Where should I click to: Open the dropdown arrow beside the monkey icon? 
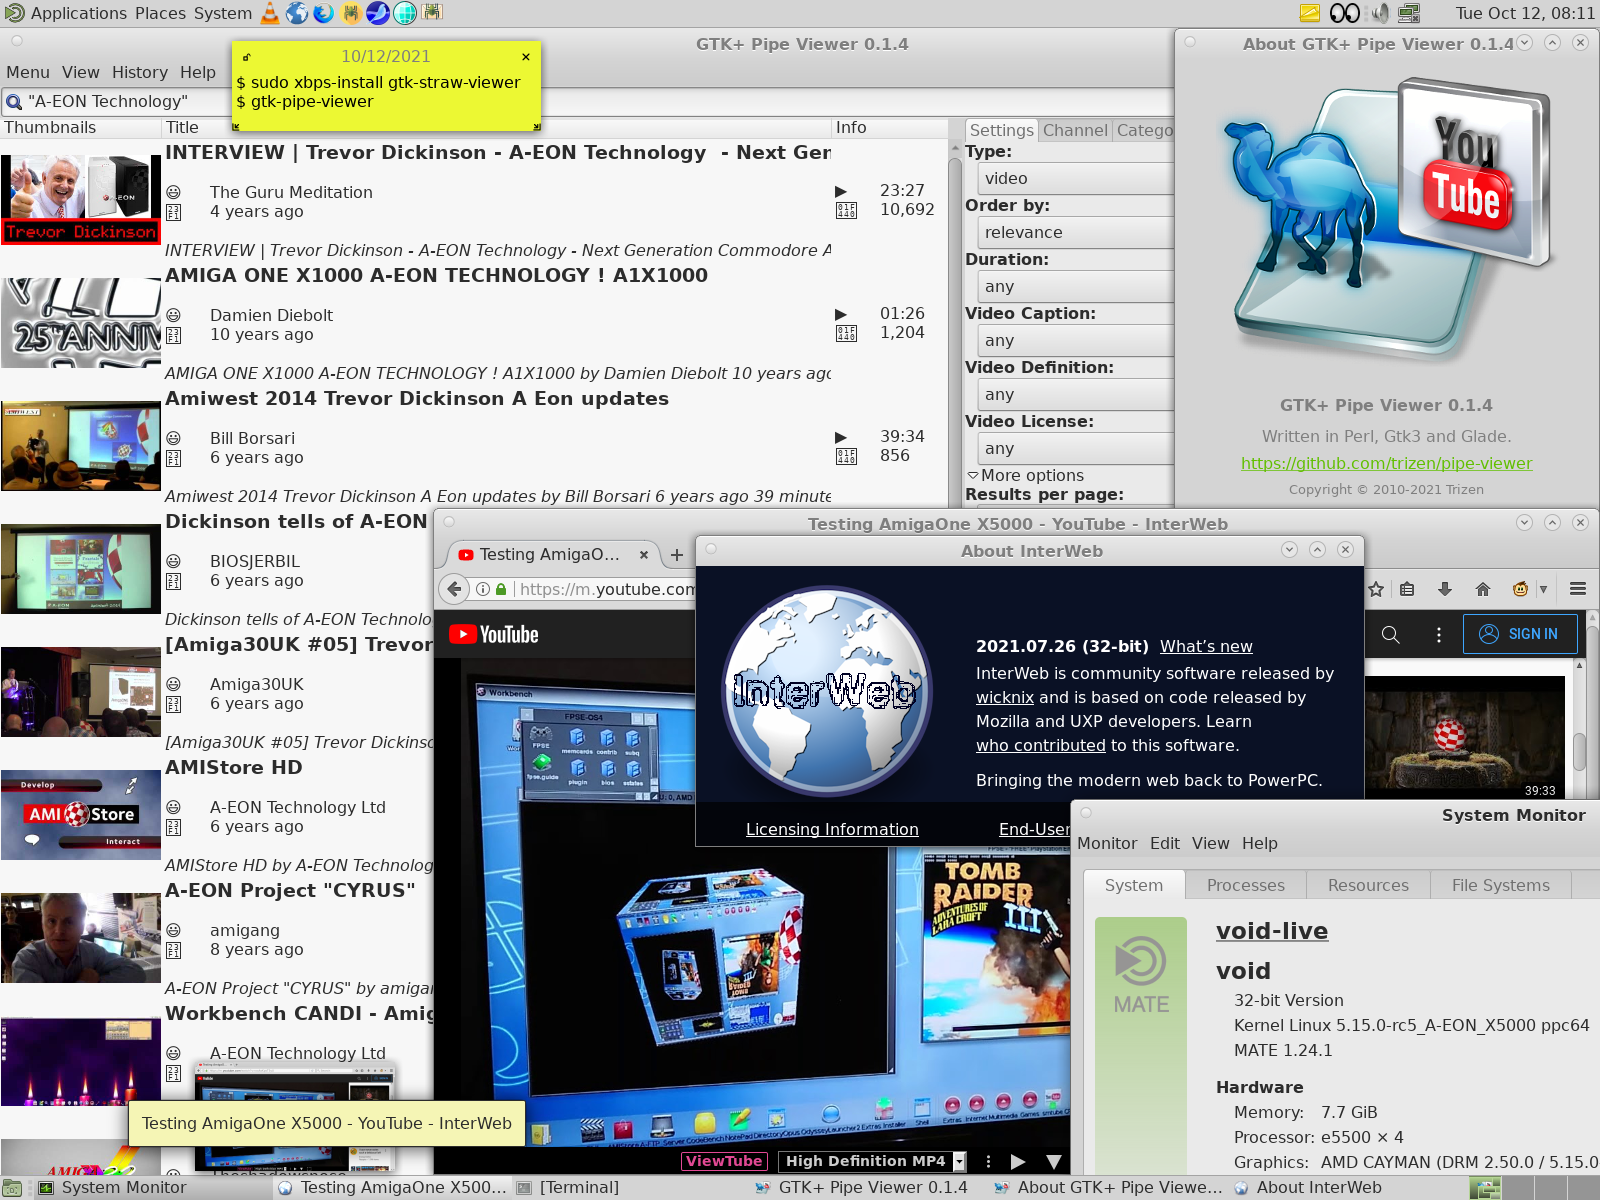(x=1543, y=589)
